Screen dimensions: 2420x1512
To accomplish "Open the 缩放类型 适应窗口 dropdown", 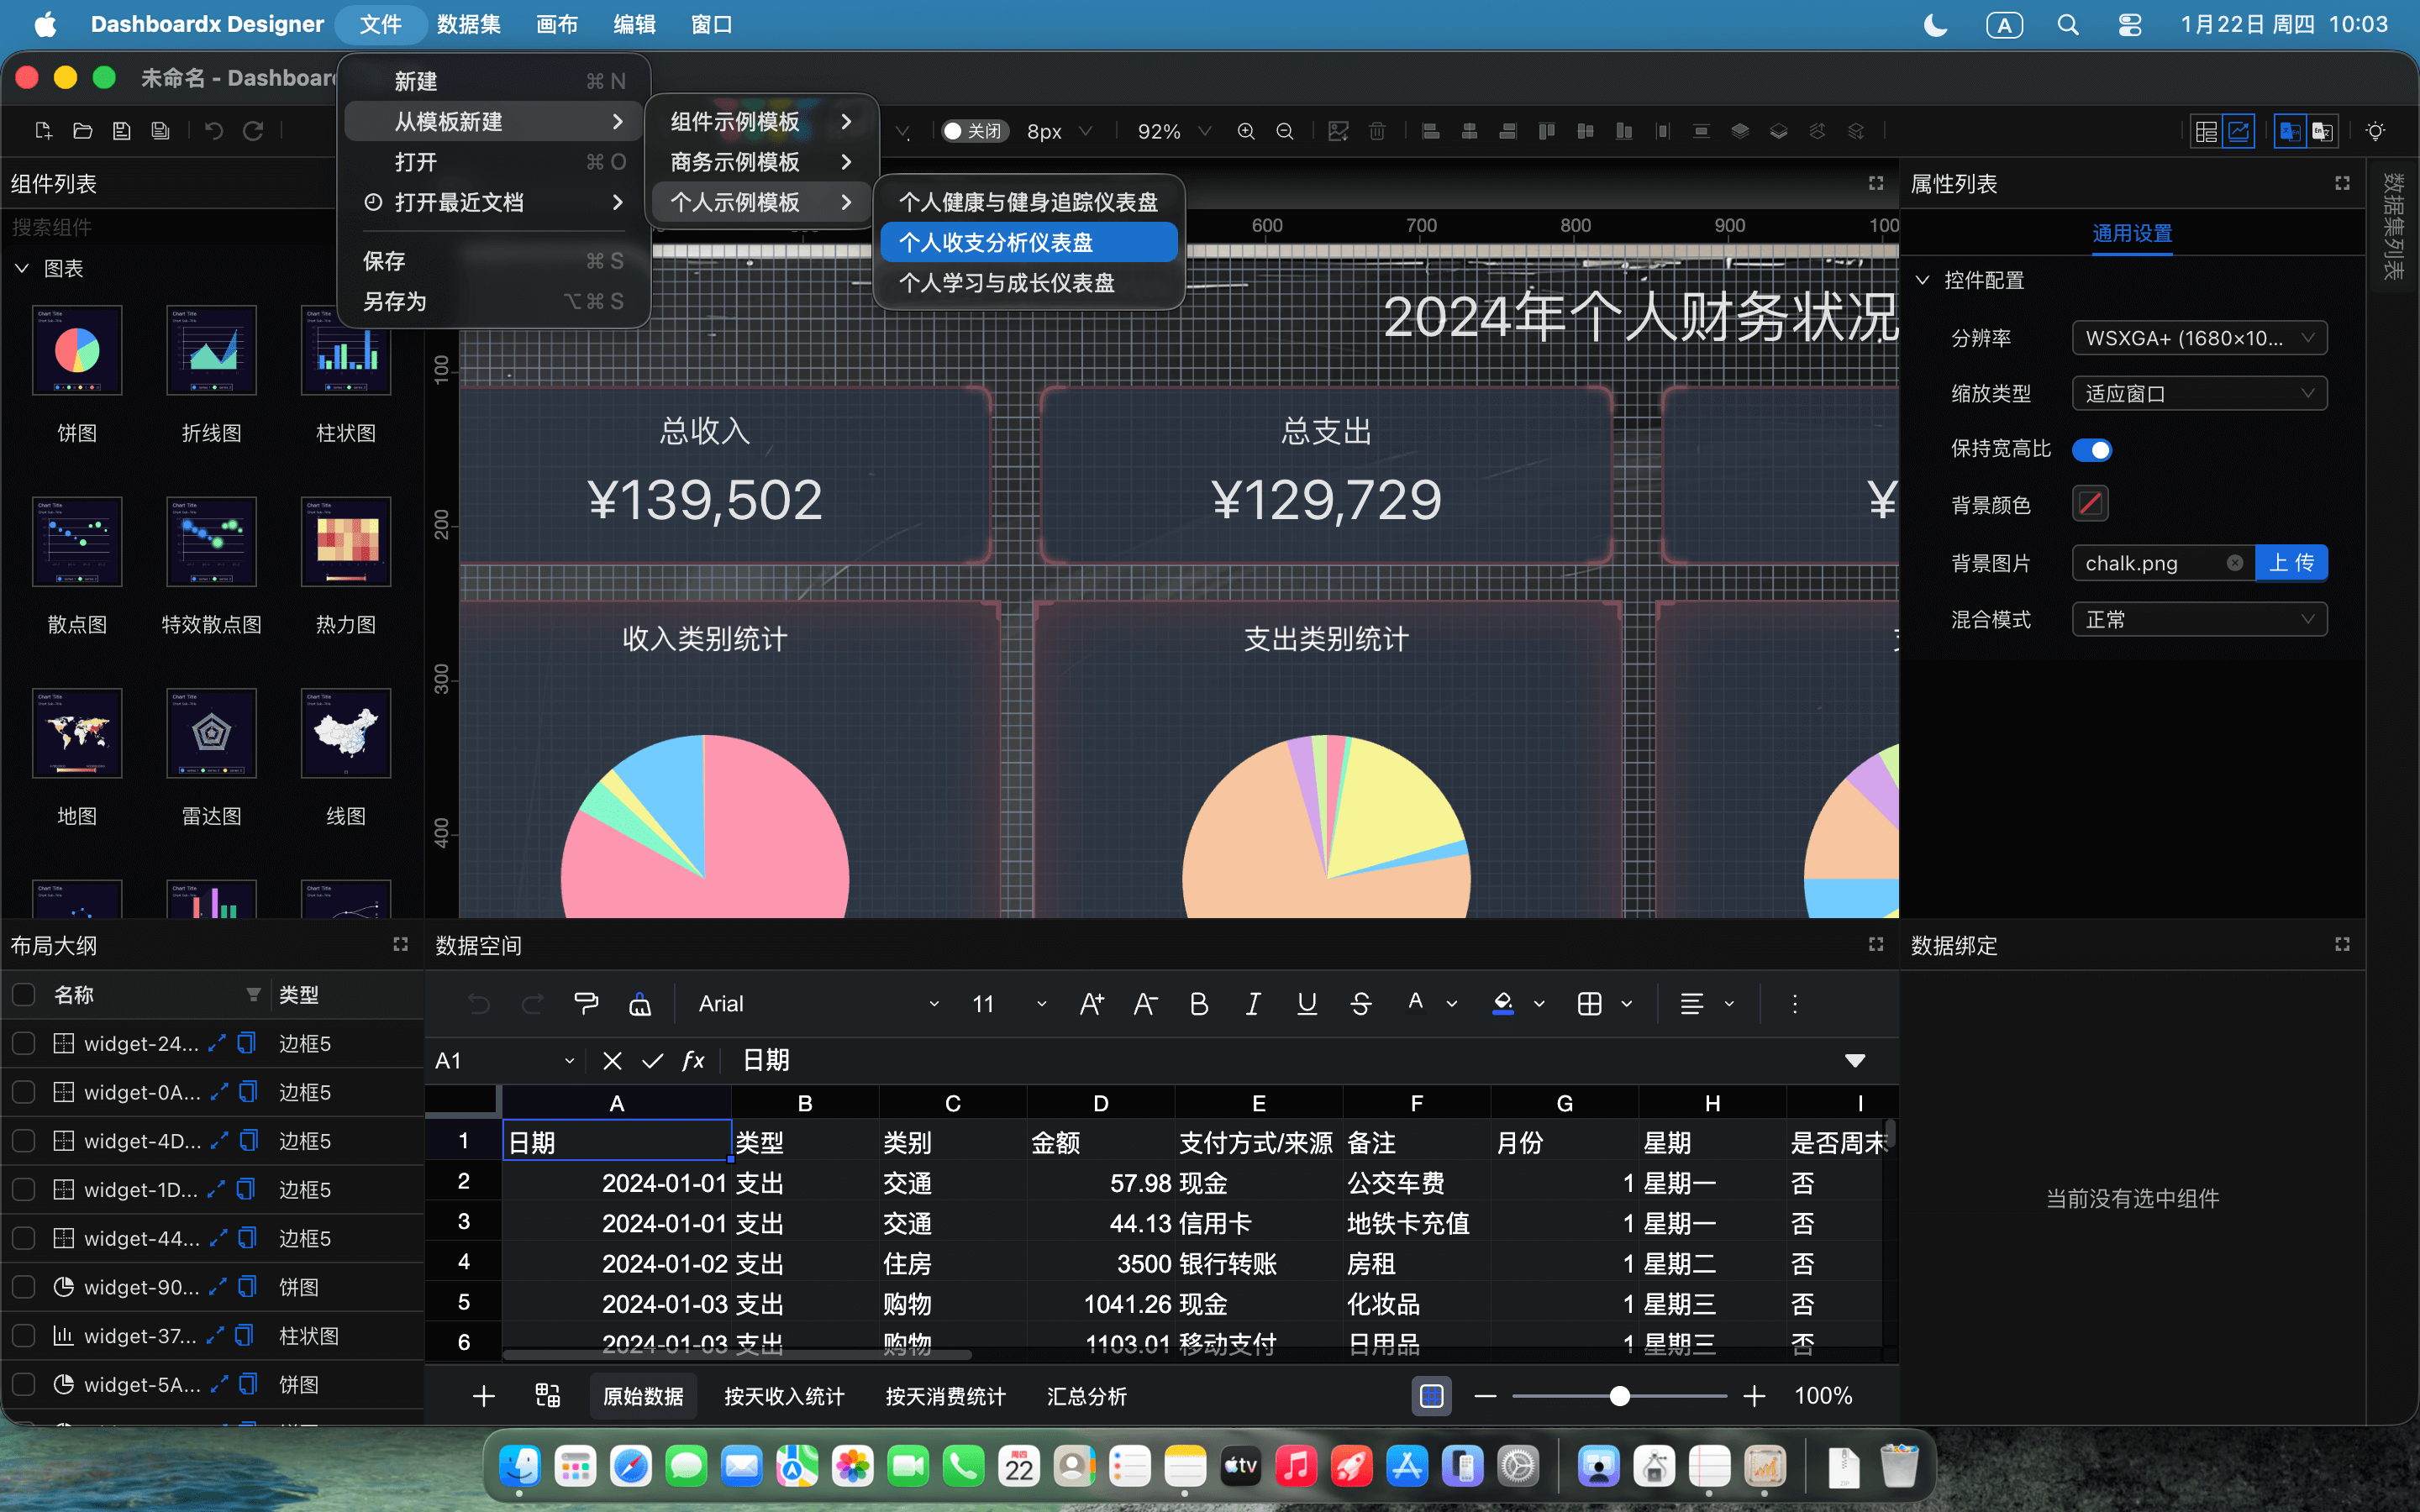I will pos(2199,394).
